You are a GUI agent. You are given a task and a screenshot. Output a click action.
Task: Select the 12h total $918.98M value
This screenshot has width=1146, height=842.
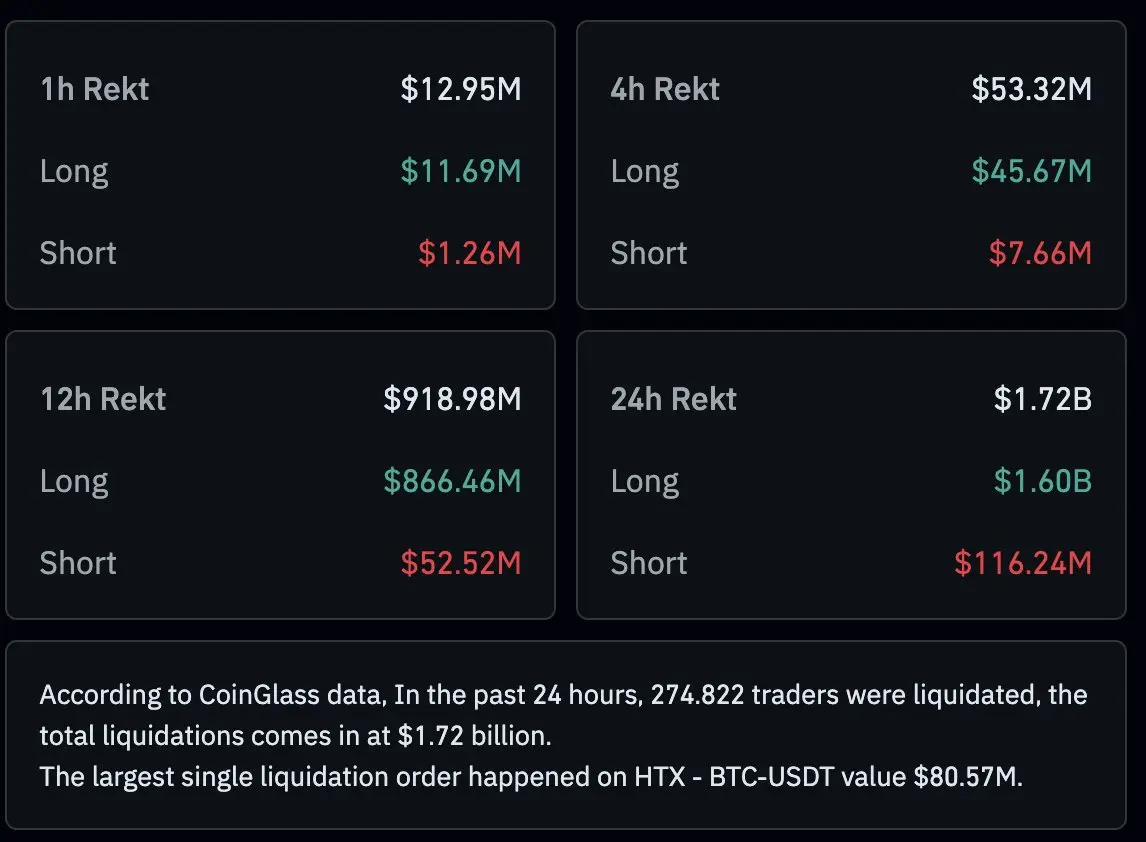coord(453,399)
